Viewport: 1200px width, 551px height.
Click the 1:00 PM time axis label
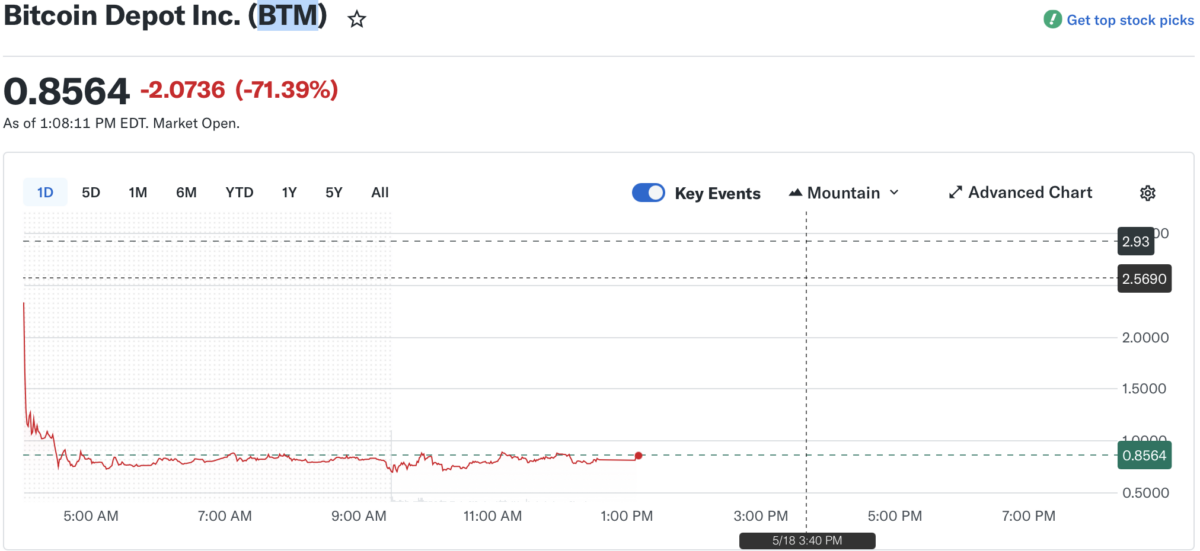625,516
